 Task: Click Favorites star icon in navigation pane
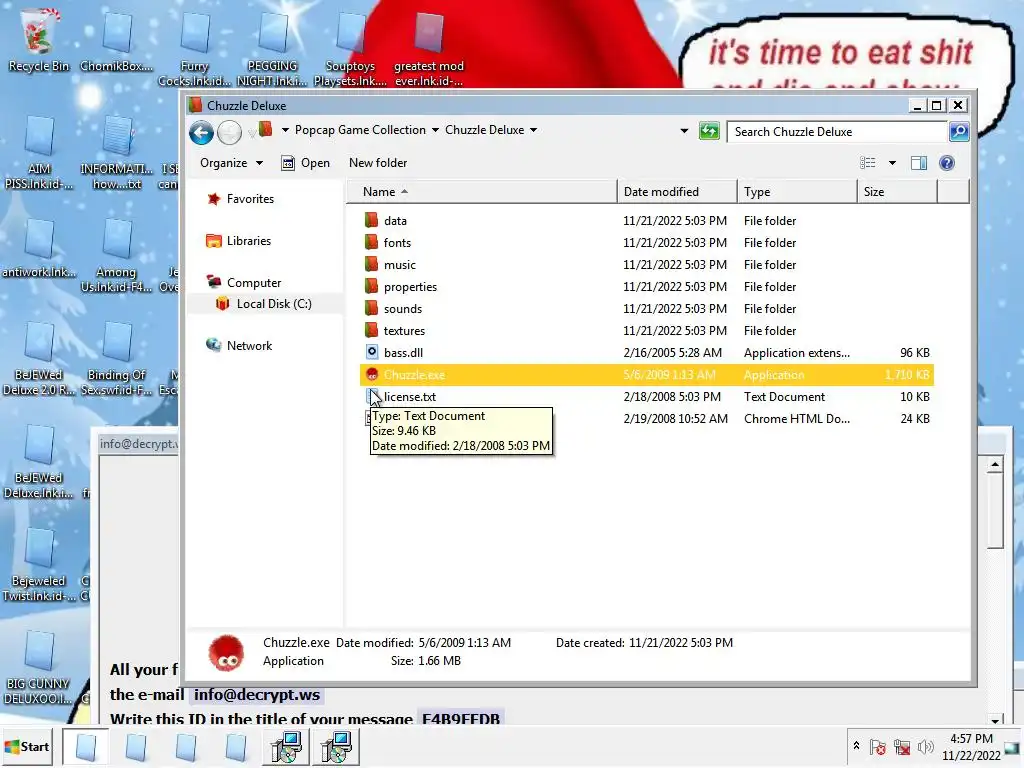tap(214, 199)
